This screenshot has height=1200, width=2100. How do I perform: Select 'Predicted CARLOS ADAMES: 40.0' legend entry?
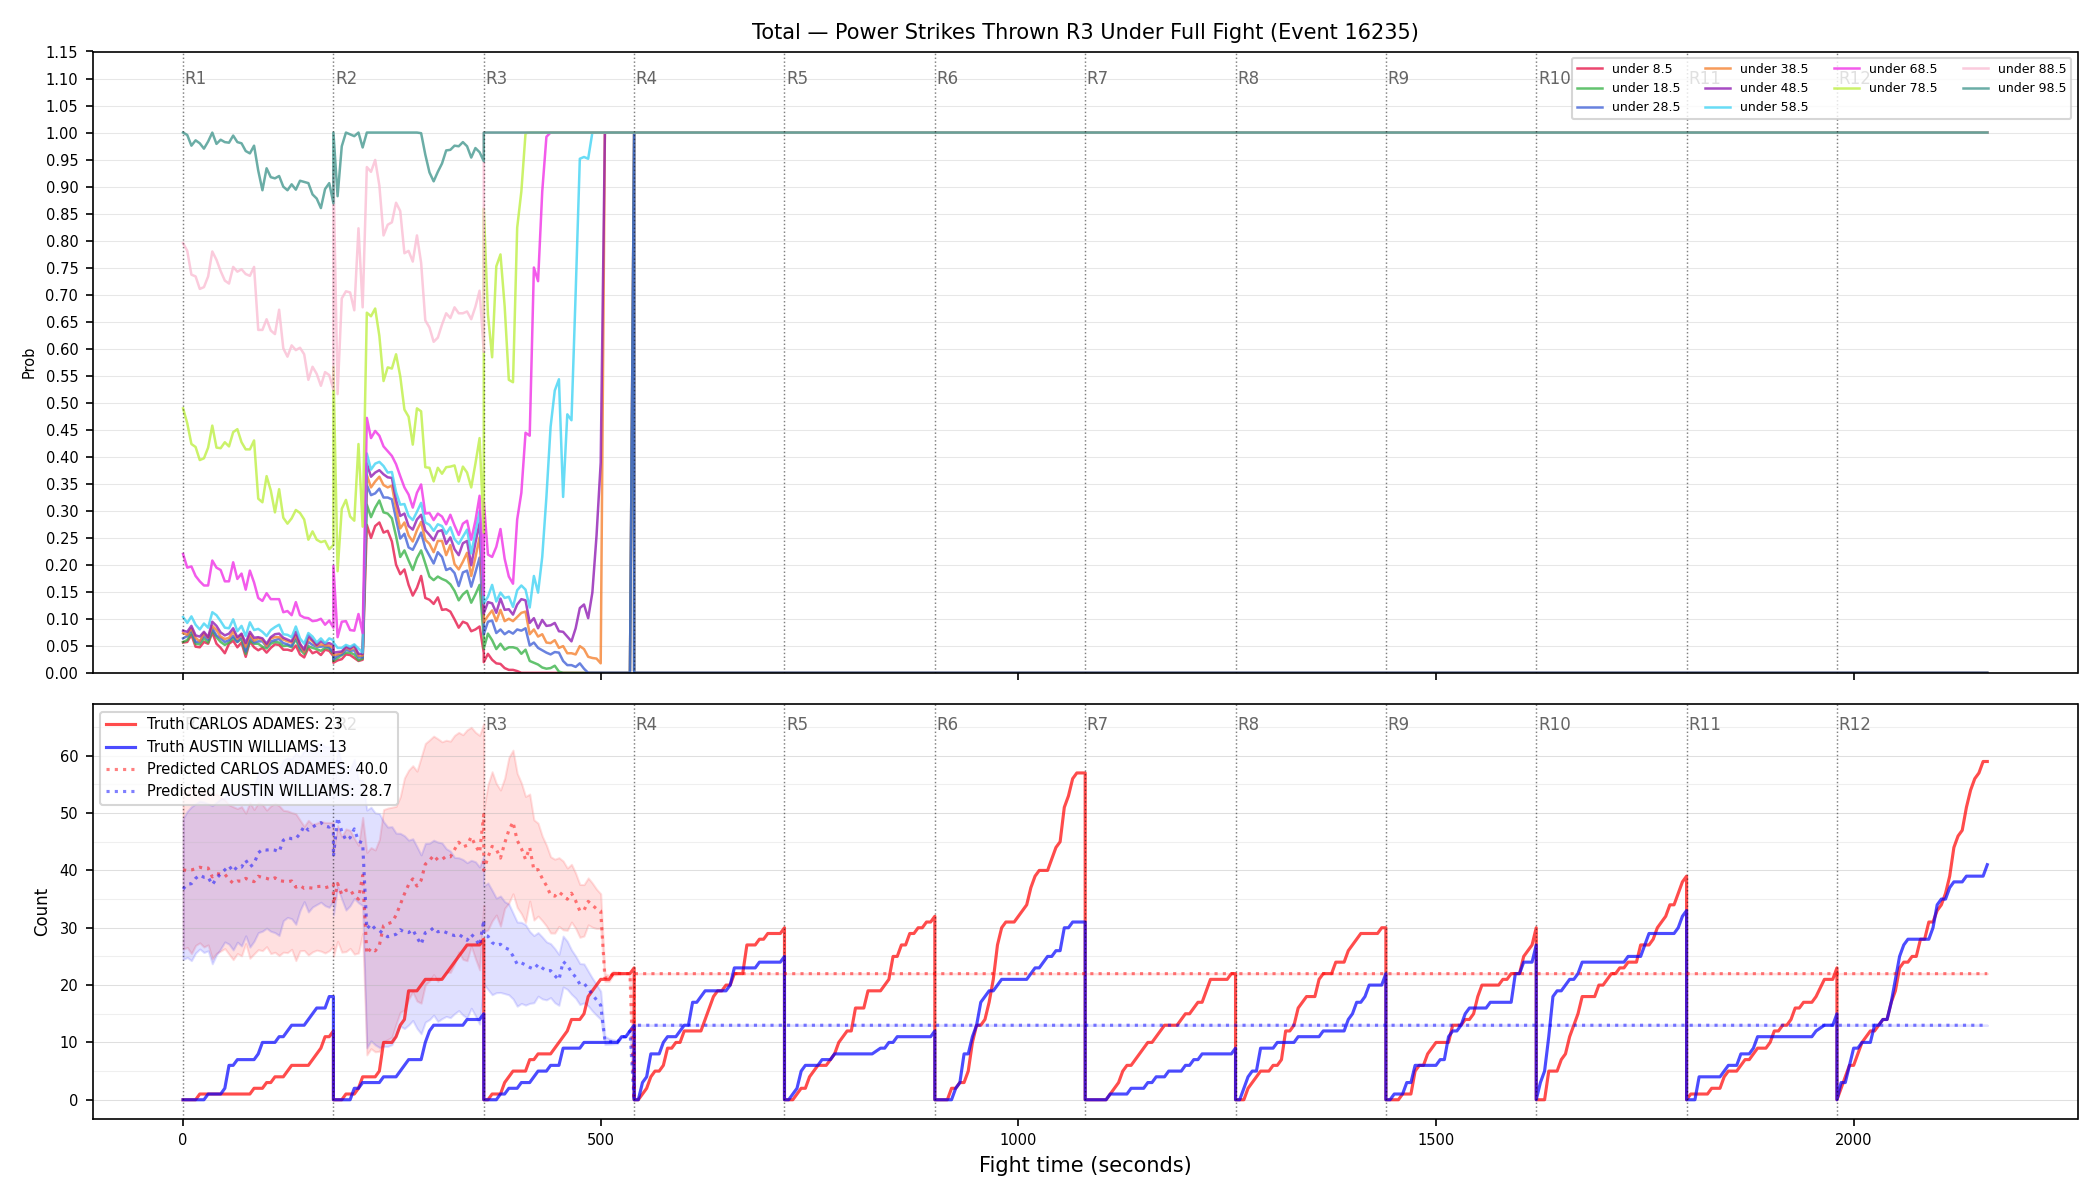point(246,769)
